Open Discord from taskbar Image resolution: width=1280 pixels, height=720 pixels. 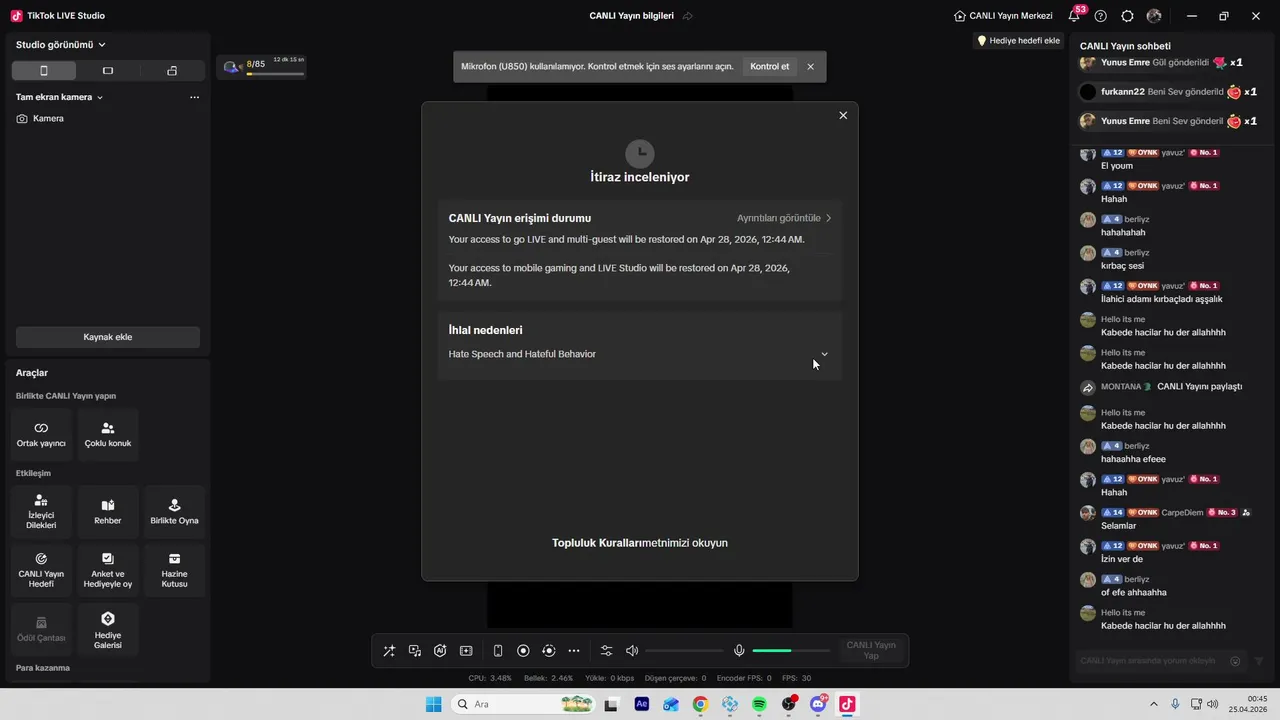818,704
